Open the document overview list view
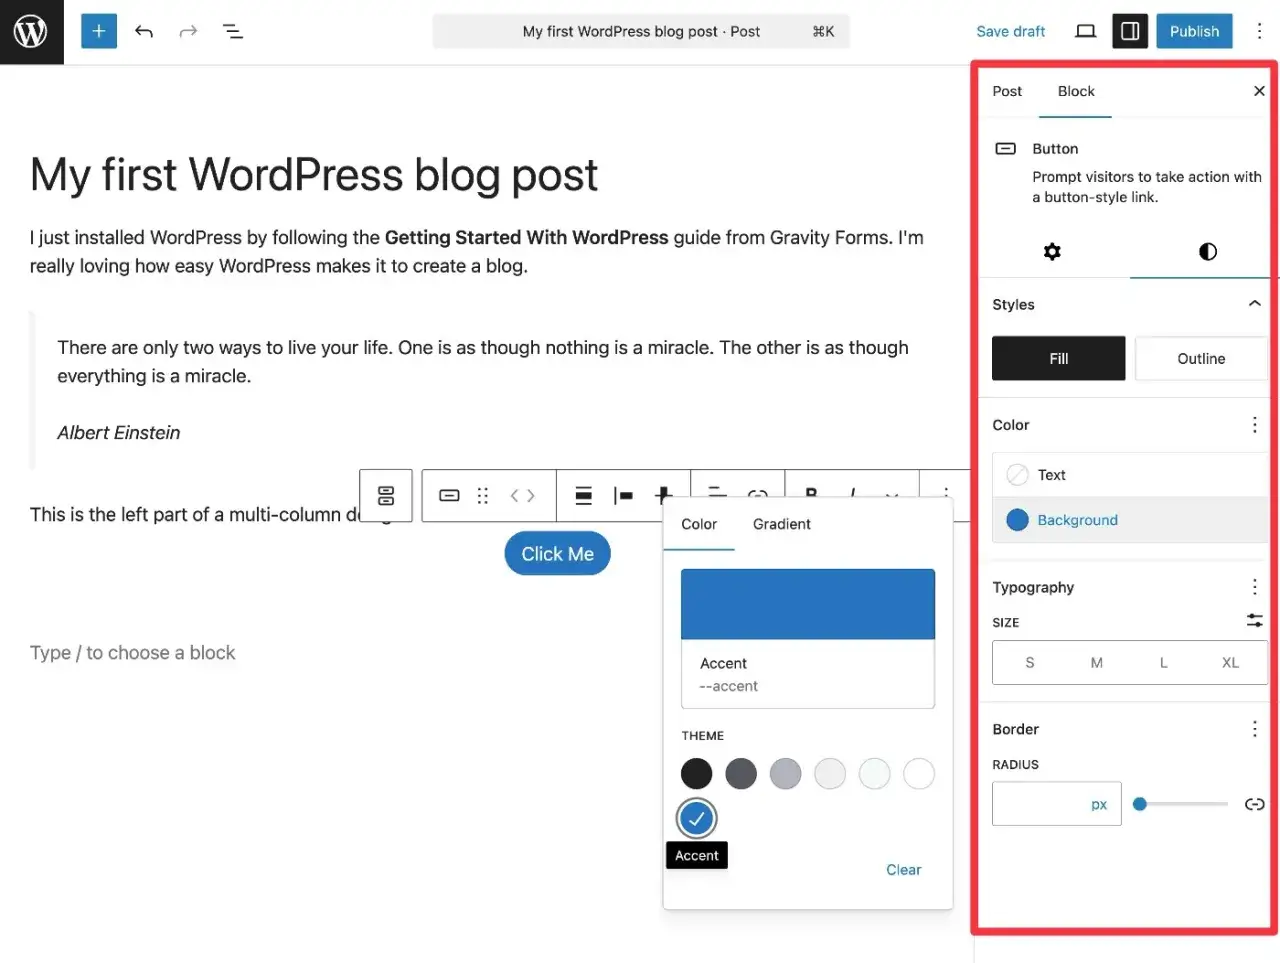This screenshot has height=963, width=1280. (233, 31)
